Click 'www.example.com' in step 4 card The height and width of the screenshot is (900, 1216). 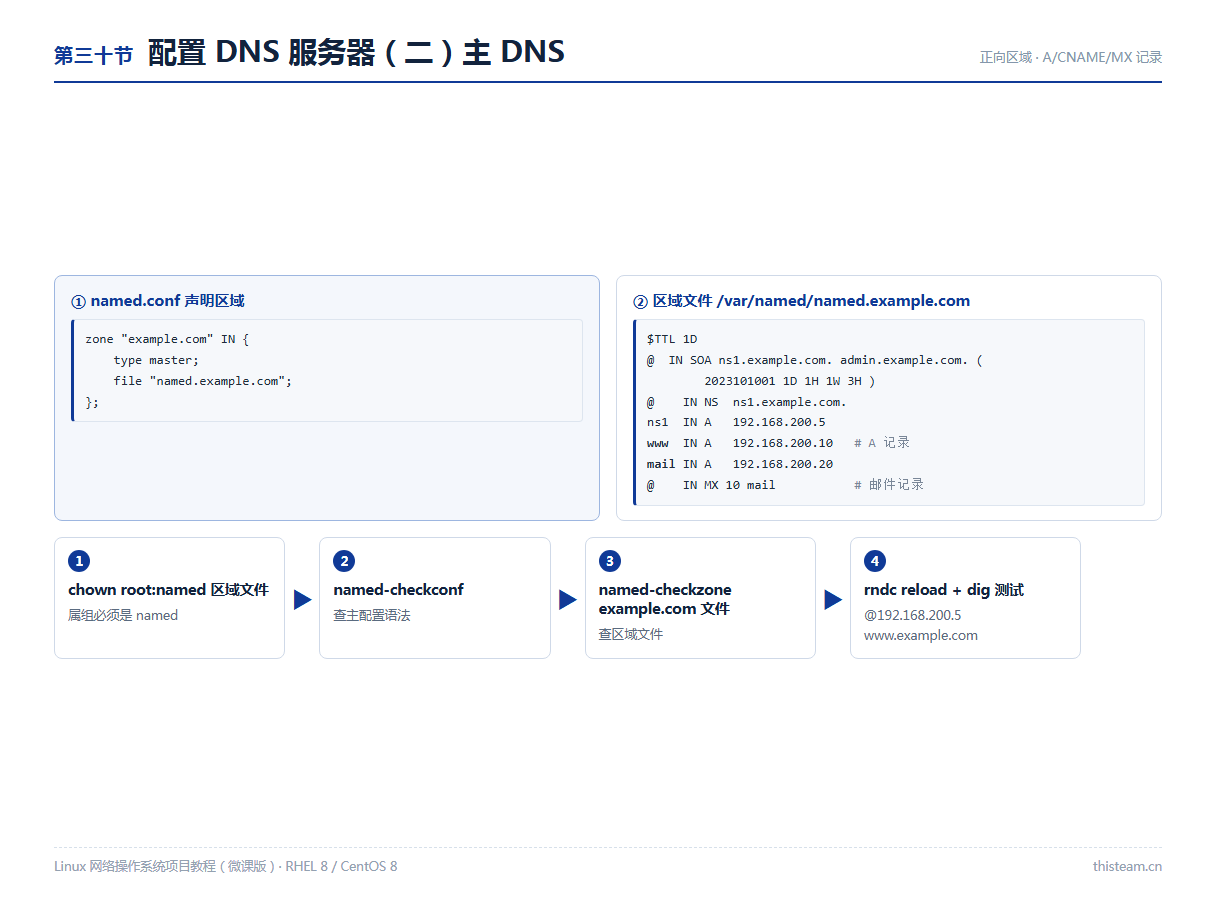point(921,635)
